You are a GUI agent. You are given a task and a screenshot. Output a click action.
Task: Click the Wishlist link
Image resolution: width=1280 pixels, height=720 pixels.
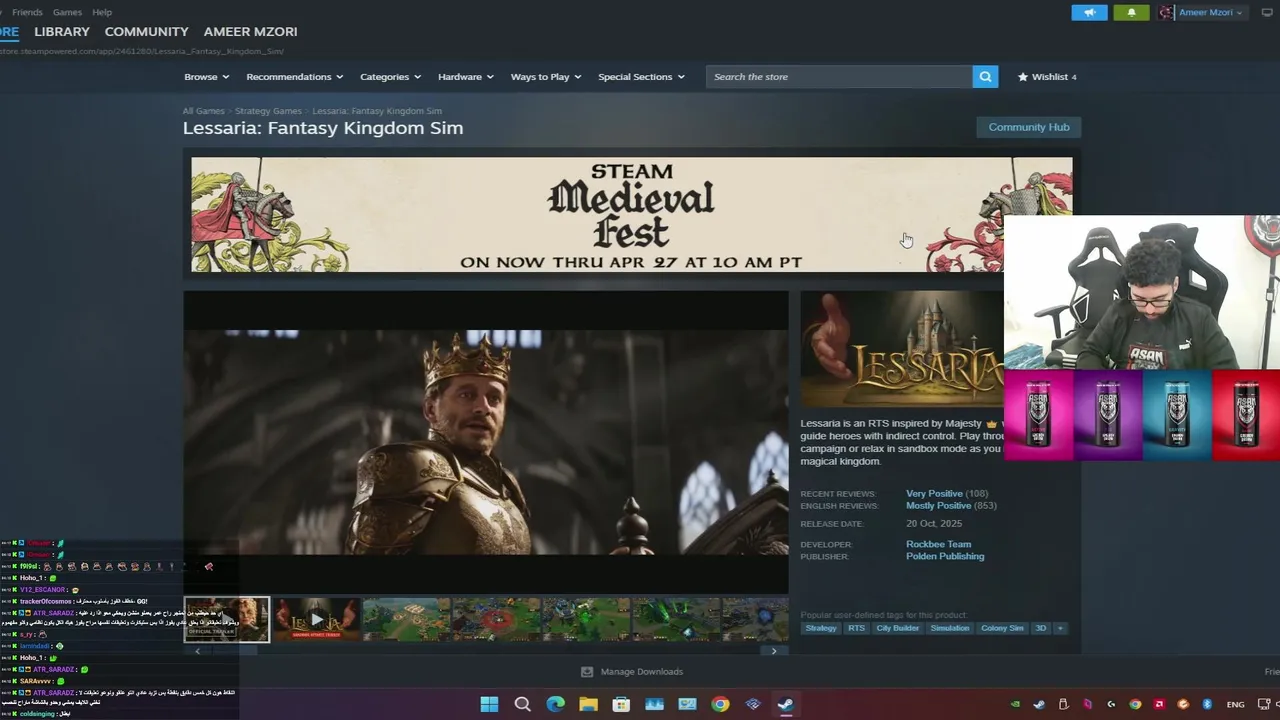tap(1050, 77)
